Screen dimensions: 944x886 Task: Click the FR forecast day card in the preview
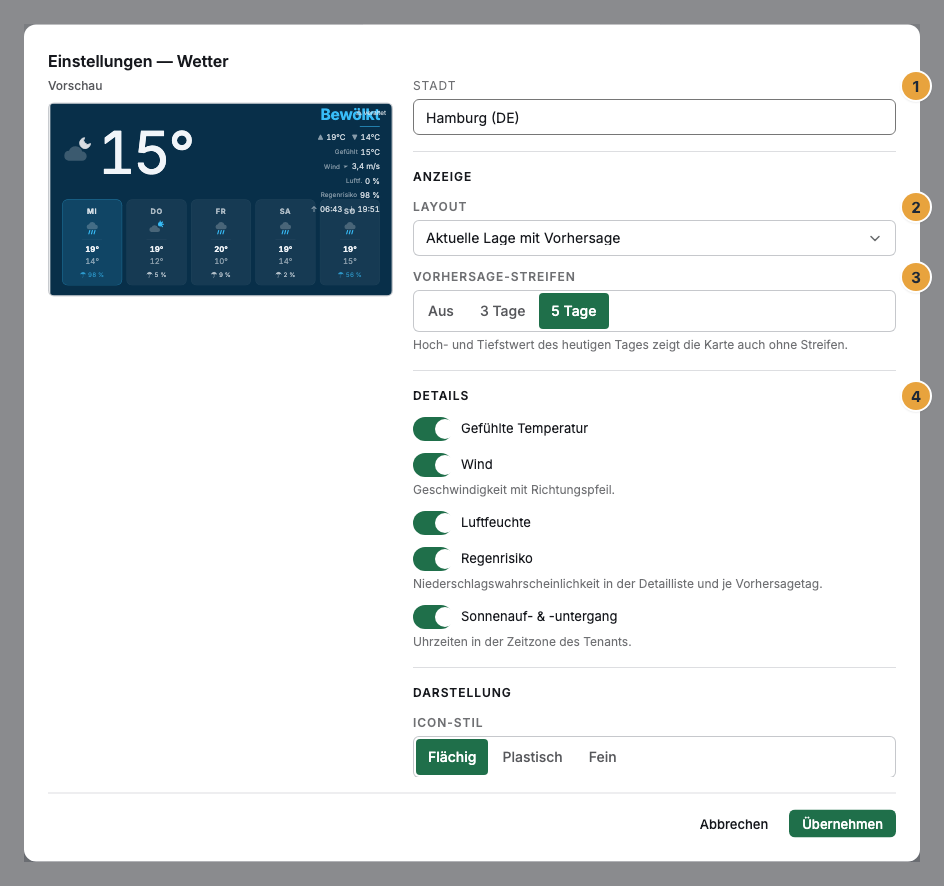click(221, 242)
